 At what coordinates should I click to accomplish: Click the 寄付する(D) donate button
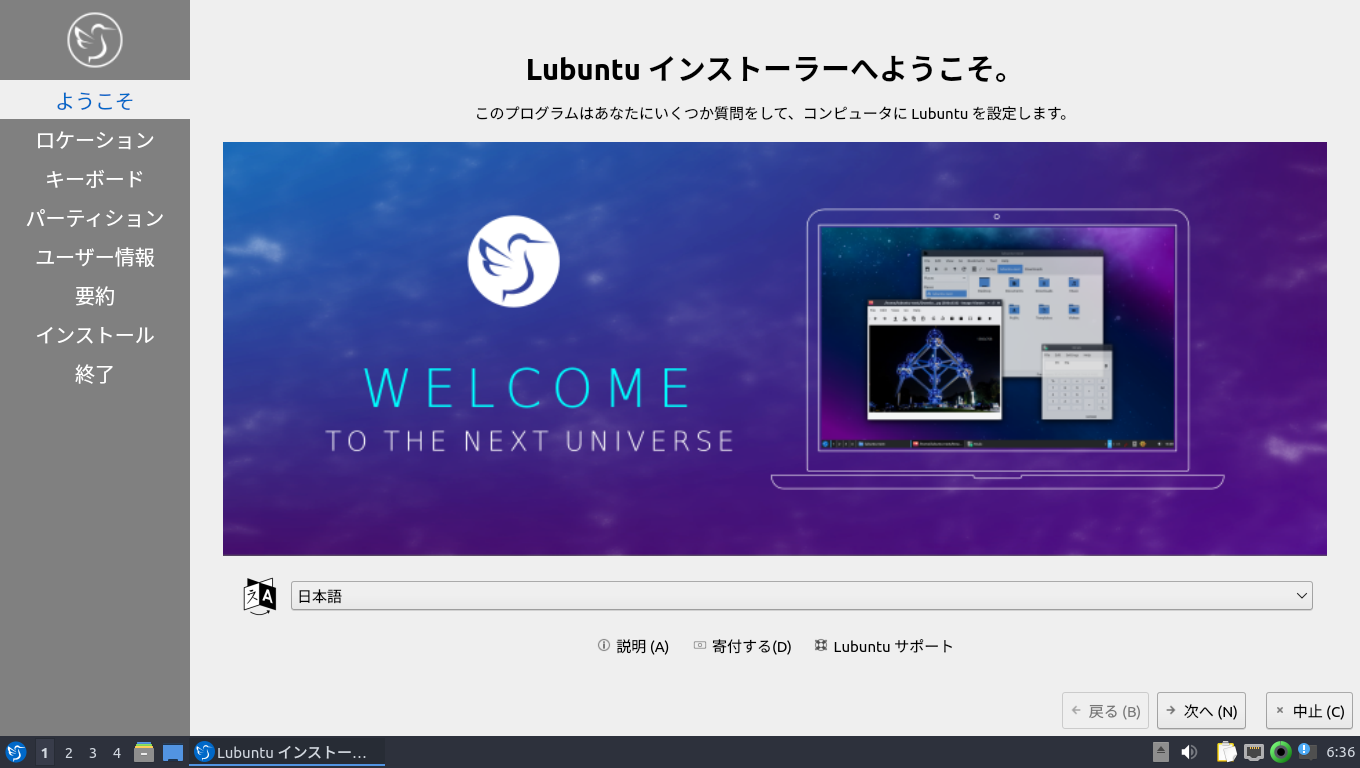(742, 646)
